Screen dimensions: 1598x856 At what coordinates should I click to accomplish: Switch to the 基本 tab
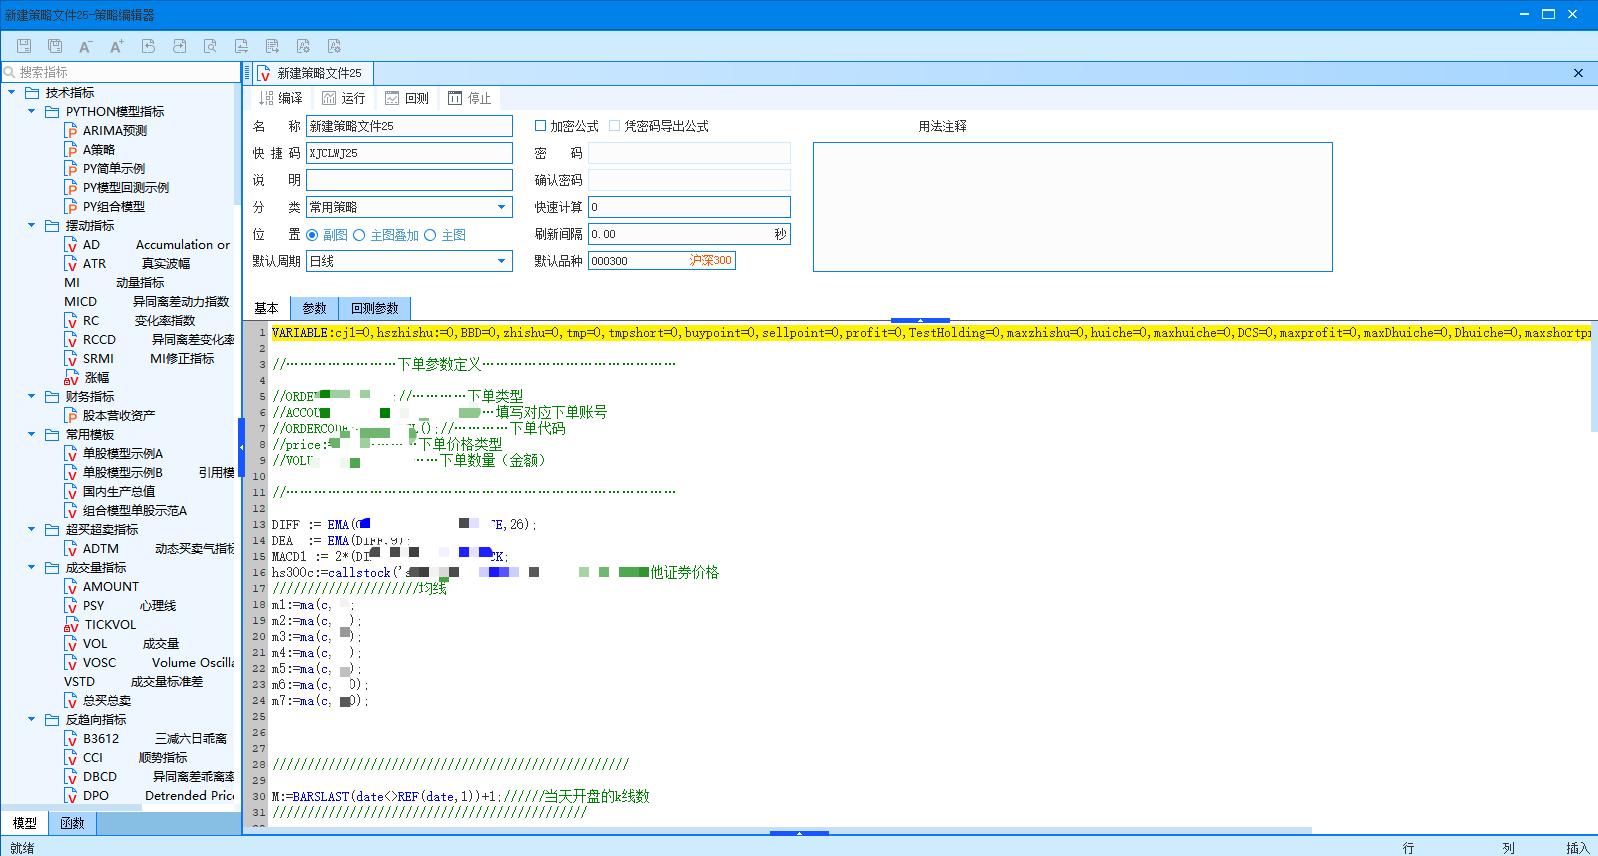tap(266, 308)
